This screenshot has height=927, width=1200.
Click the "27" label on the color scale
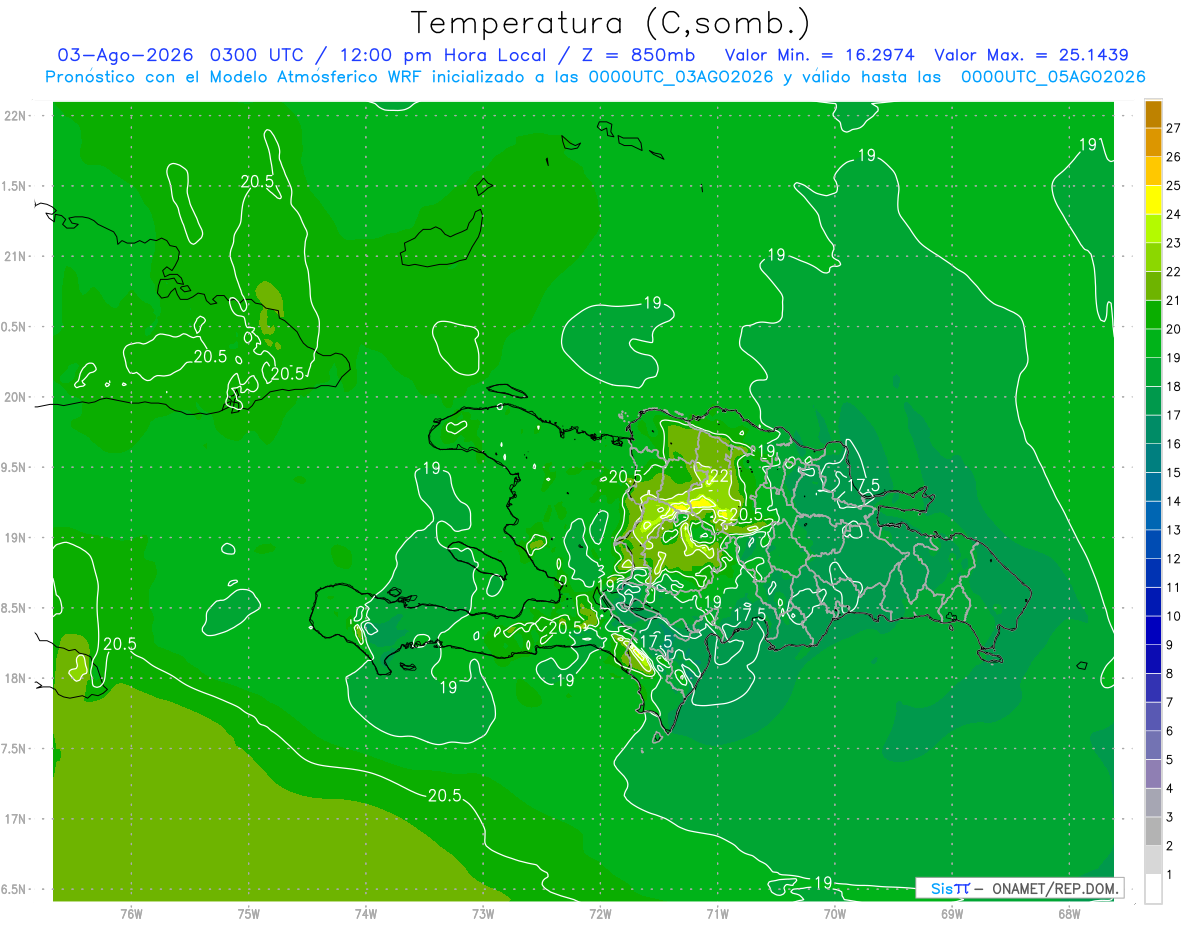coord(1174,128)
